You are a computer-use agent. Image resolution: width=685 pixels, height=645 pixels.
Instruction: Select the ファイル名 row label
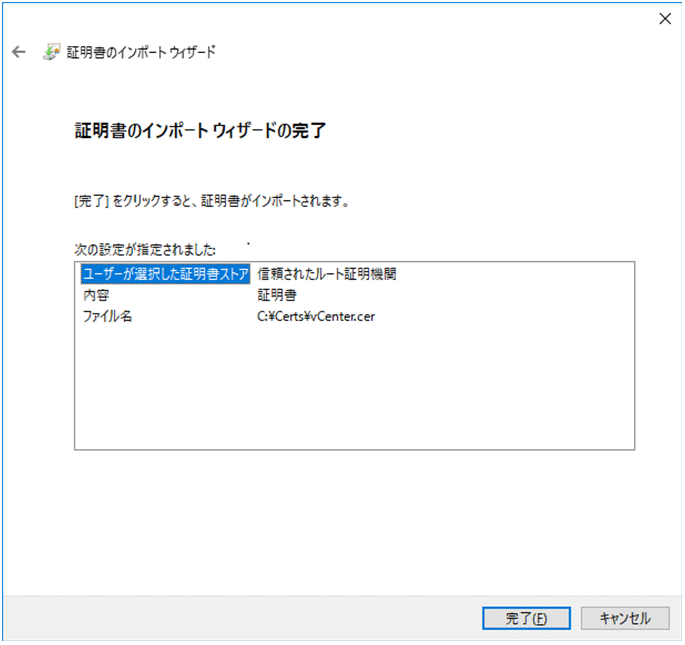(x=107, y=316)
